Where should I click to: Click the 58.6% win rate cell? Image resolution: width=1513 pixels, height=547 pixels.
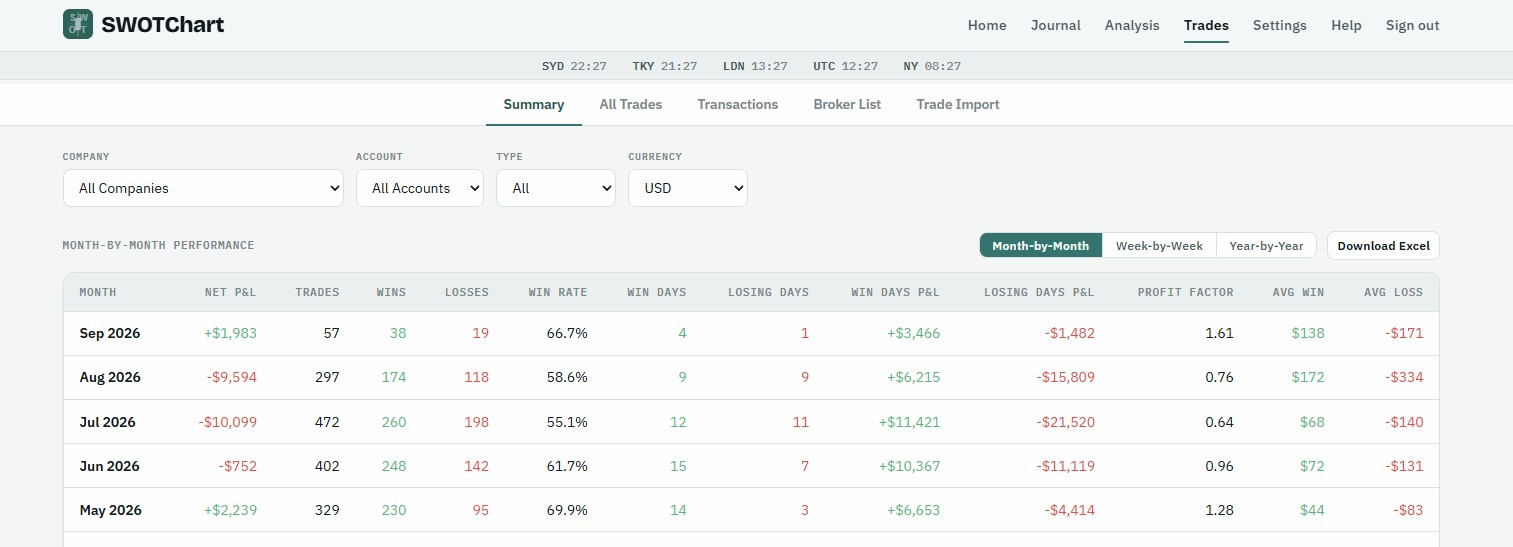pyautogui.click(x=567, y=377)
